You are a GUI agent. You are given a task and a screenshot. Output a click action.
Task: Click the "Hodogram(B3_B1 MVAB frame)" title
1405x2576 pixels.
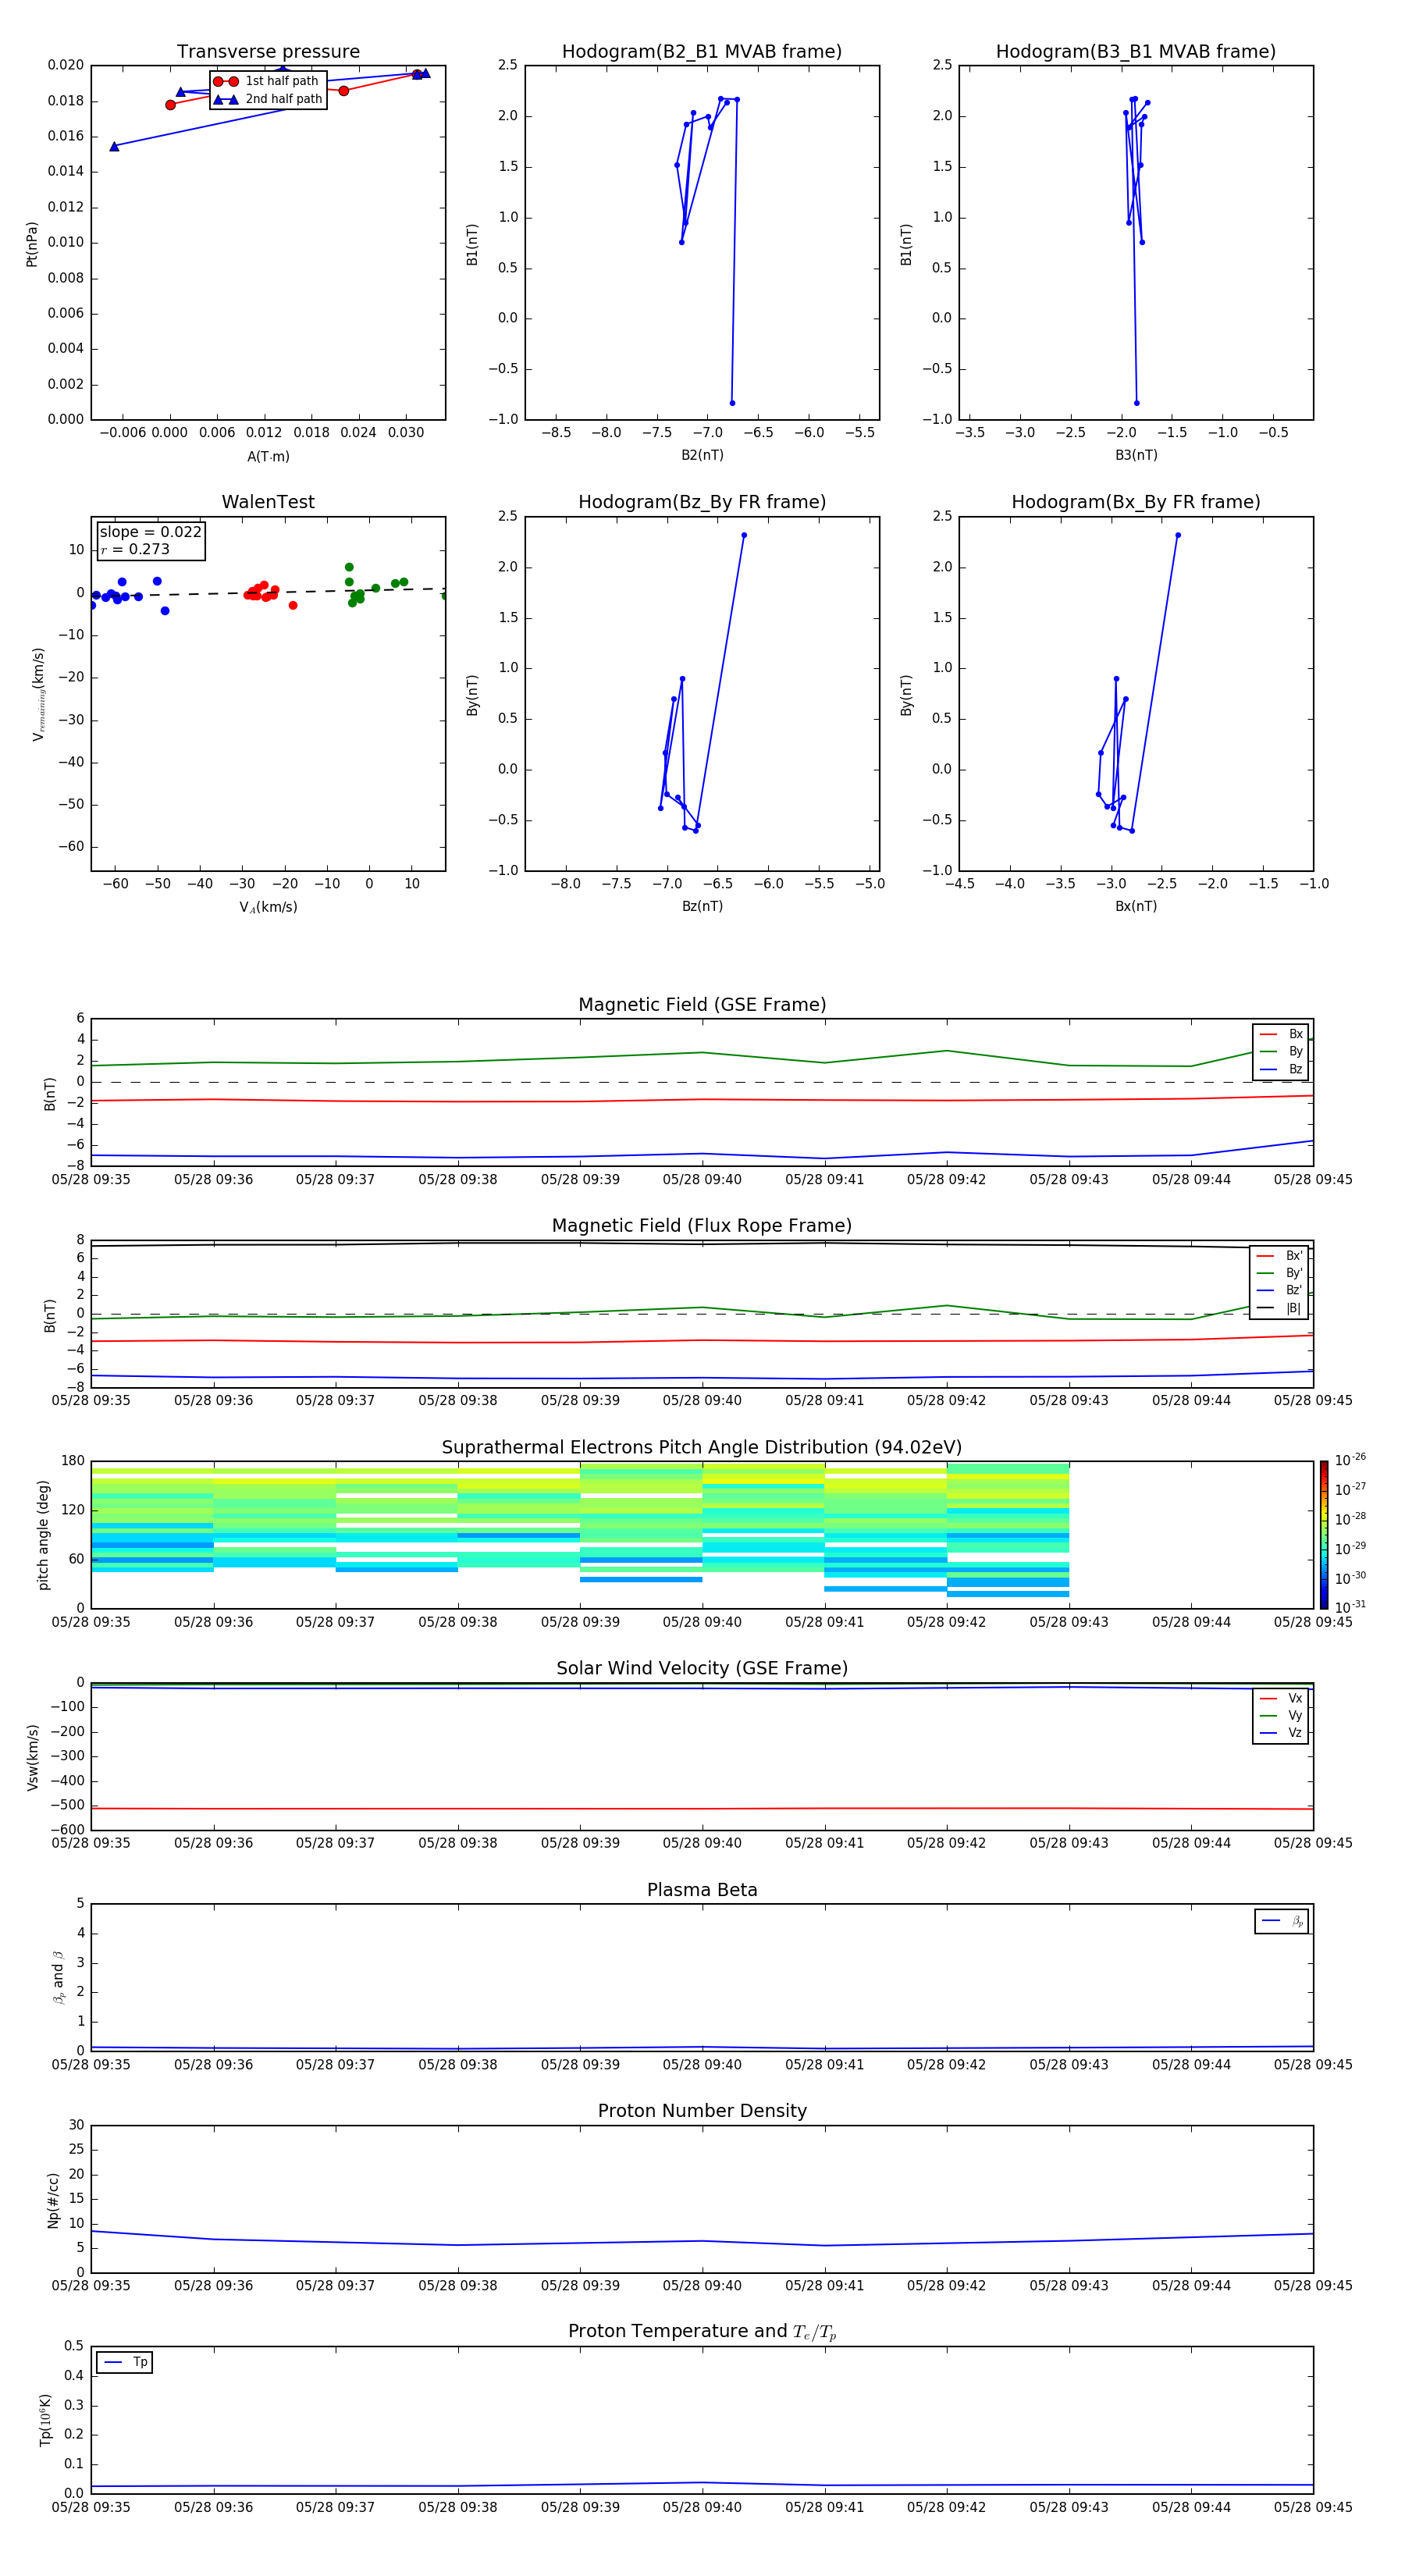[x=1136, y=51]
